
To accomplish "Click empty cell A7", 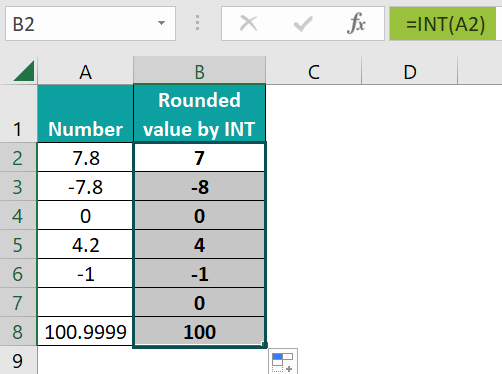I will (85, 302).
